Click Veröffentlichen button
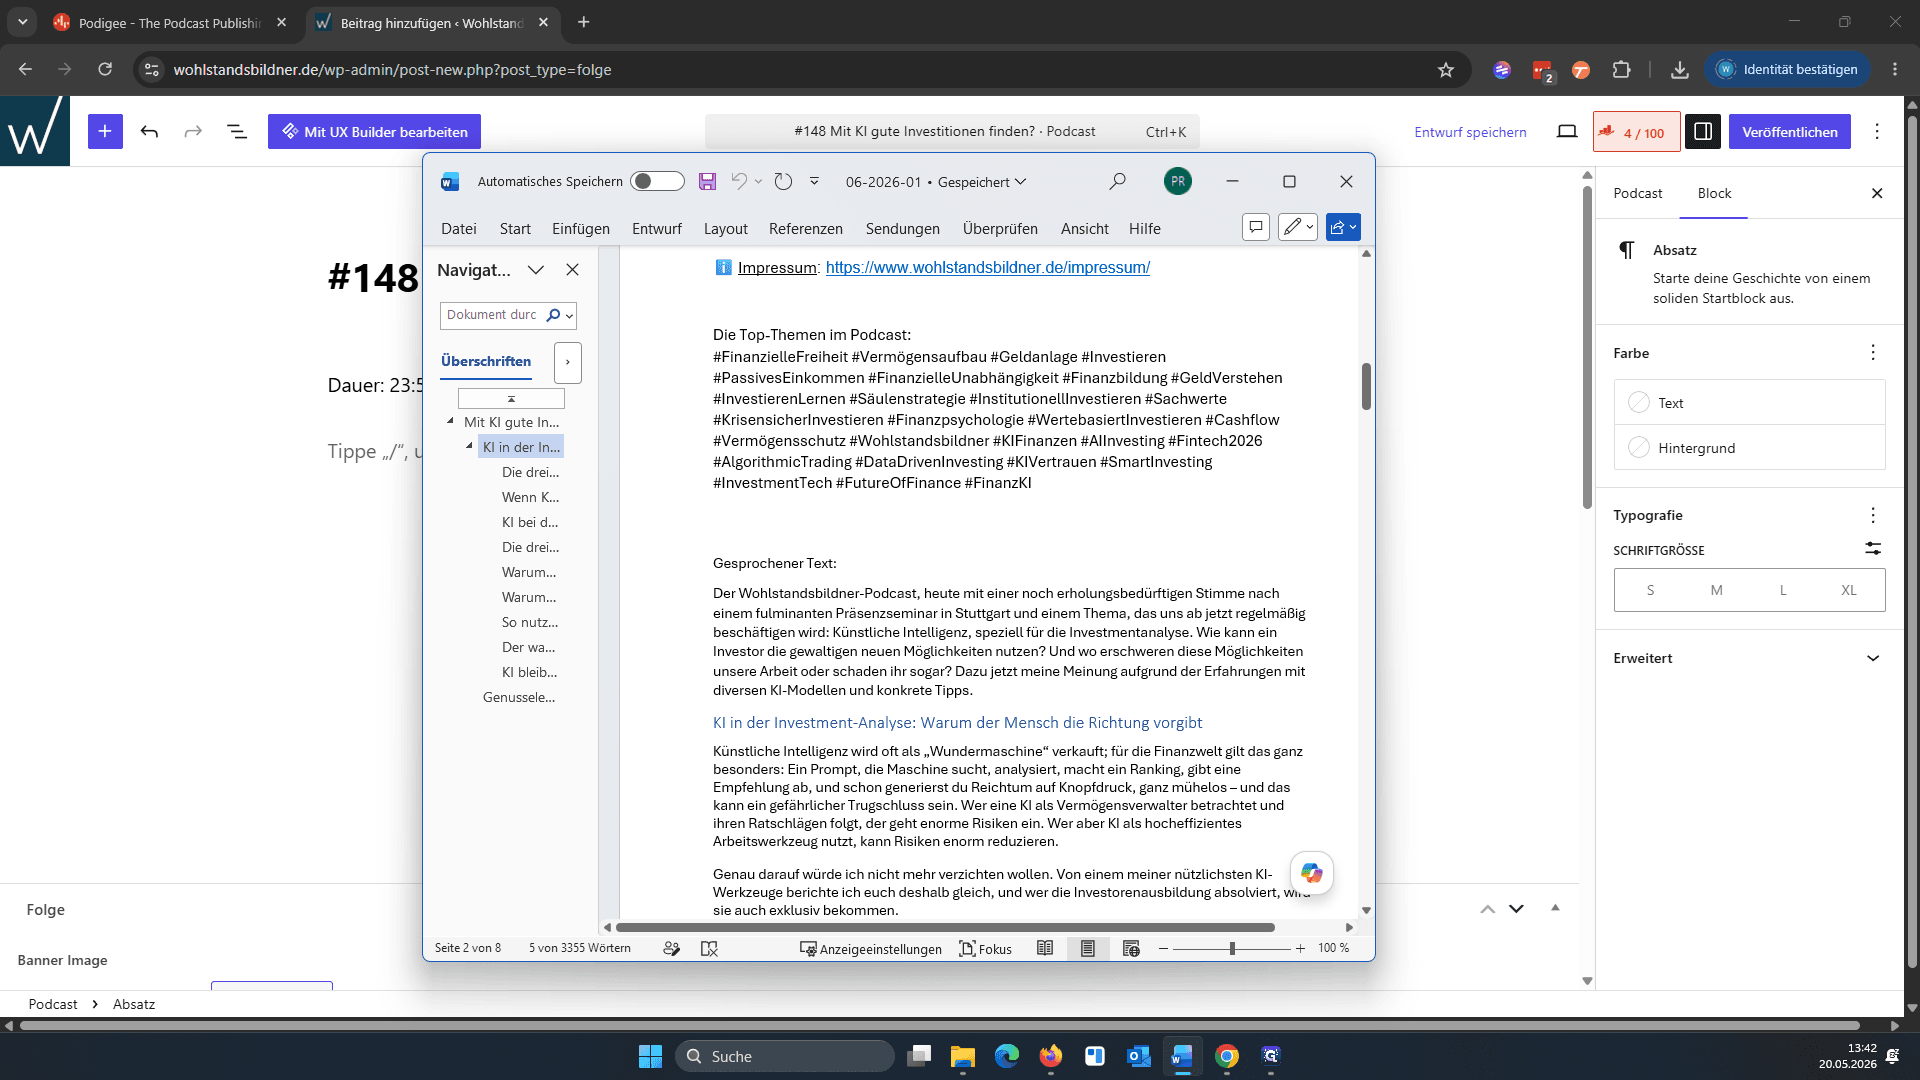Image resolution: width=1920 pixels, height=1080 pixels. pyautogui.click(x=1789, y=131)
